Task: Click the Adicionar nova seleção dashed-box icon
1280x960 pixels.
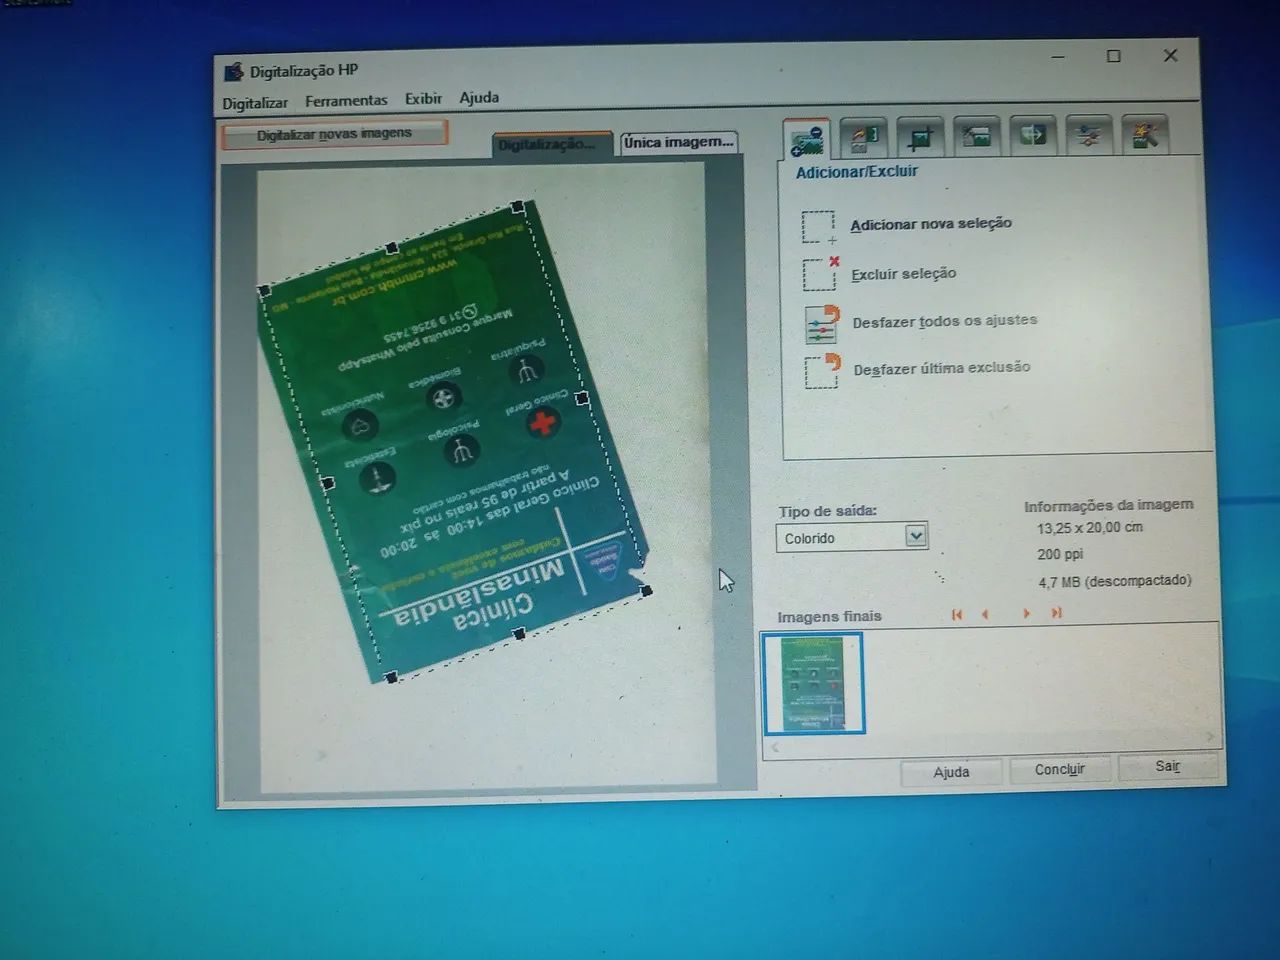Action: tap(819, 227)
